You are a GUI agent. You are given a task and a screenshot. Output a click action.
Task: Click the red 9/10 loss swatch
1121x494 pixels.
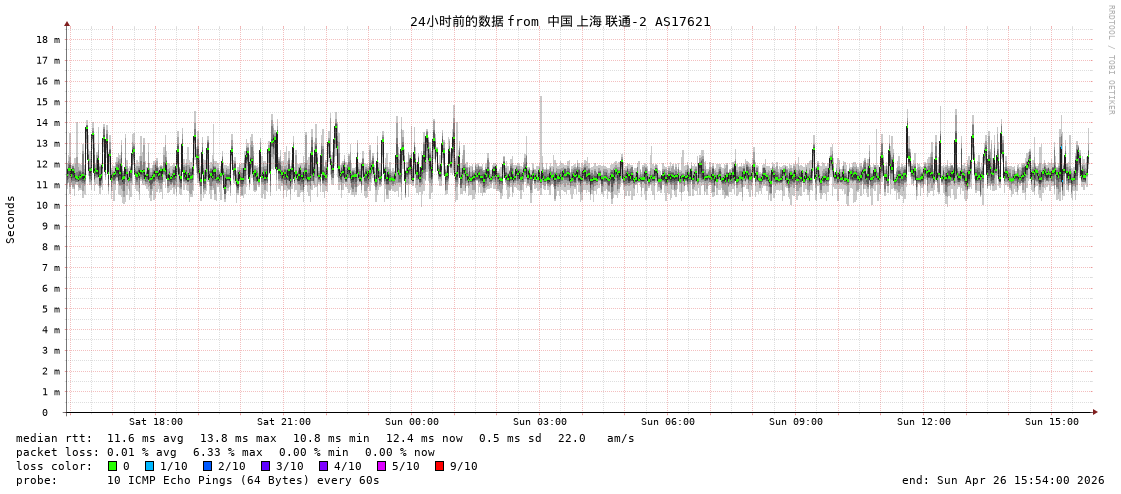point(439,466)
